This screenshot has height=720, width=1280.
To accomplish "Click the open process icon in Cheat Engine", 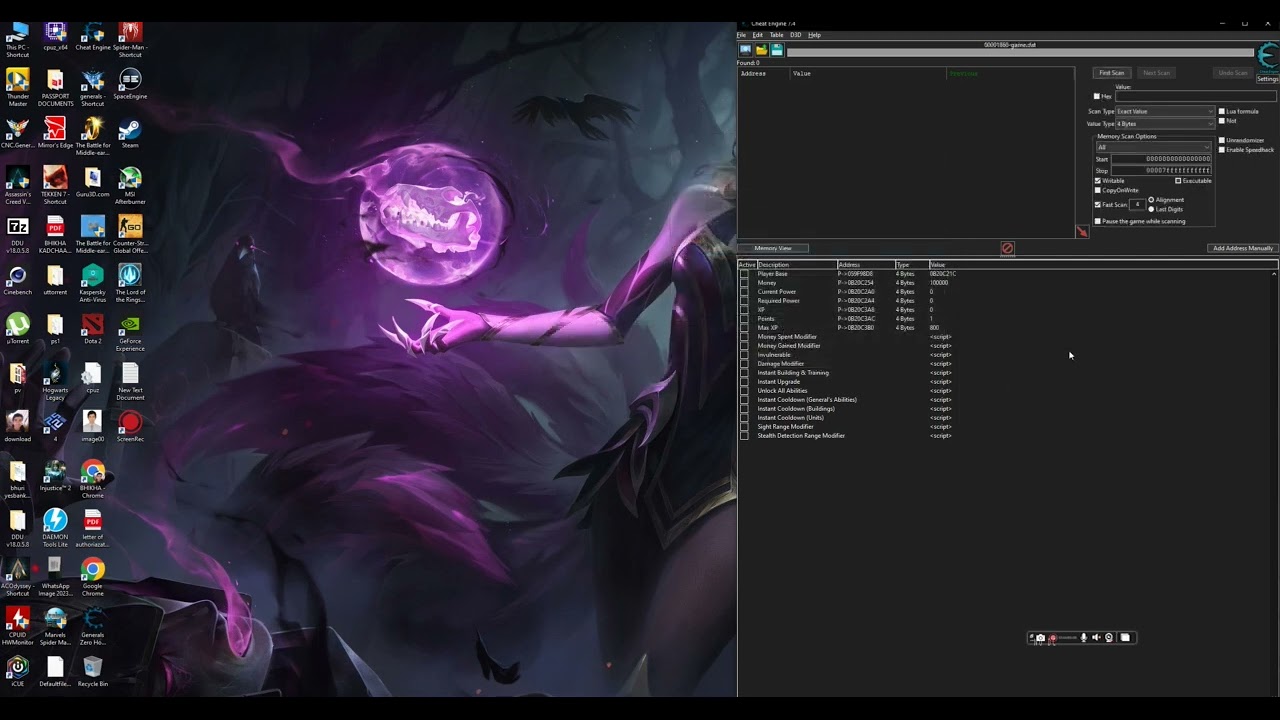I will [745, 49].
